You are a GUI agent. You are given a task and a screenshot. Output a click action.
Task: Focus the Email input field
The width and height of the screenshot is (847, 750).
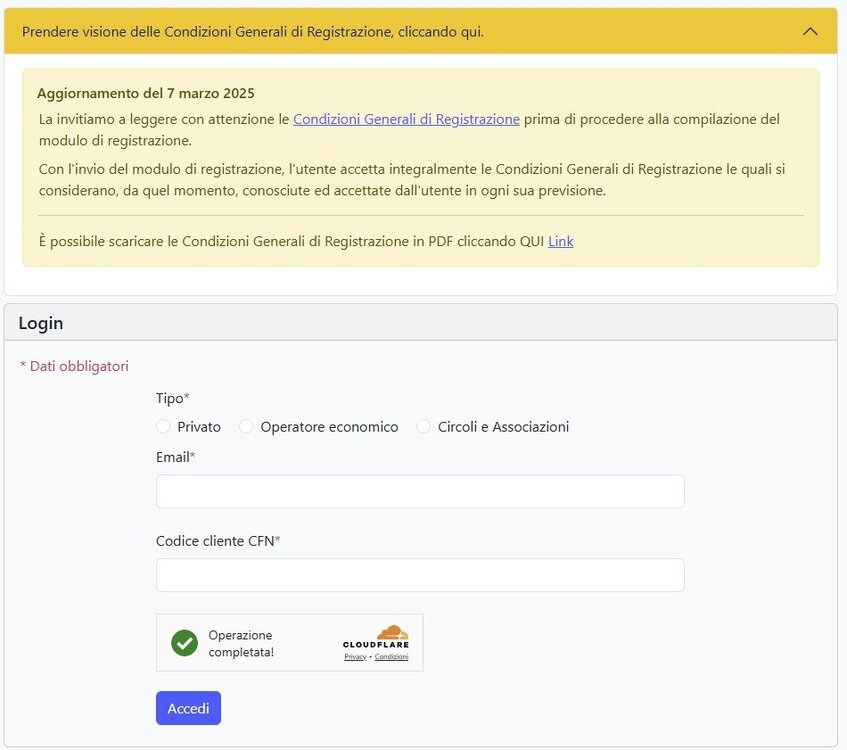coord(420,491)
